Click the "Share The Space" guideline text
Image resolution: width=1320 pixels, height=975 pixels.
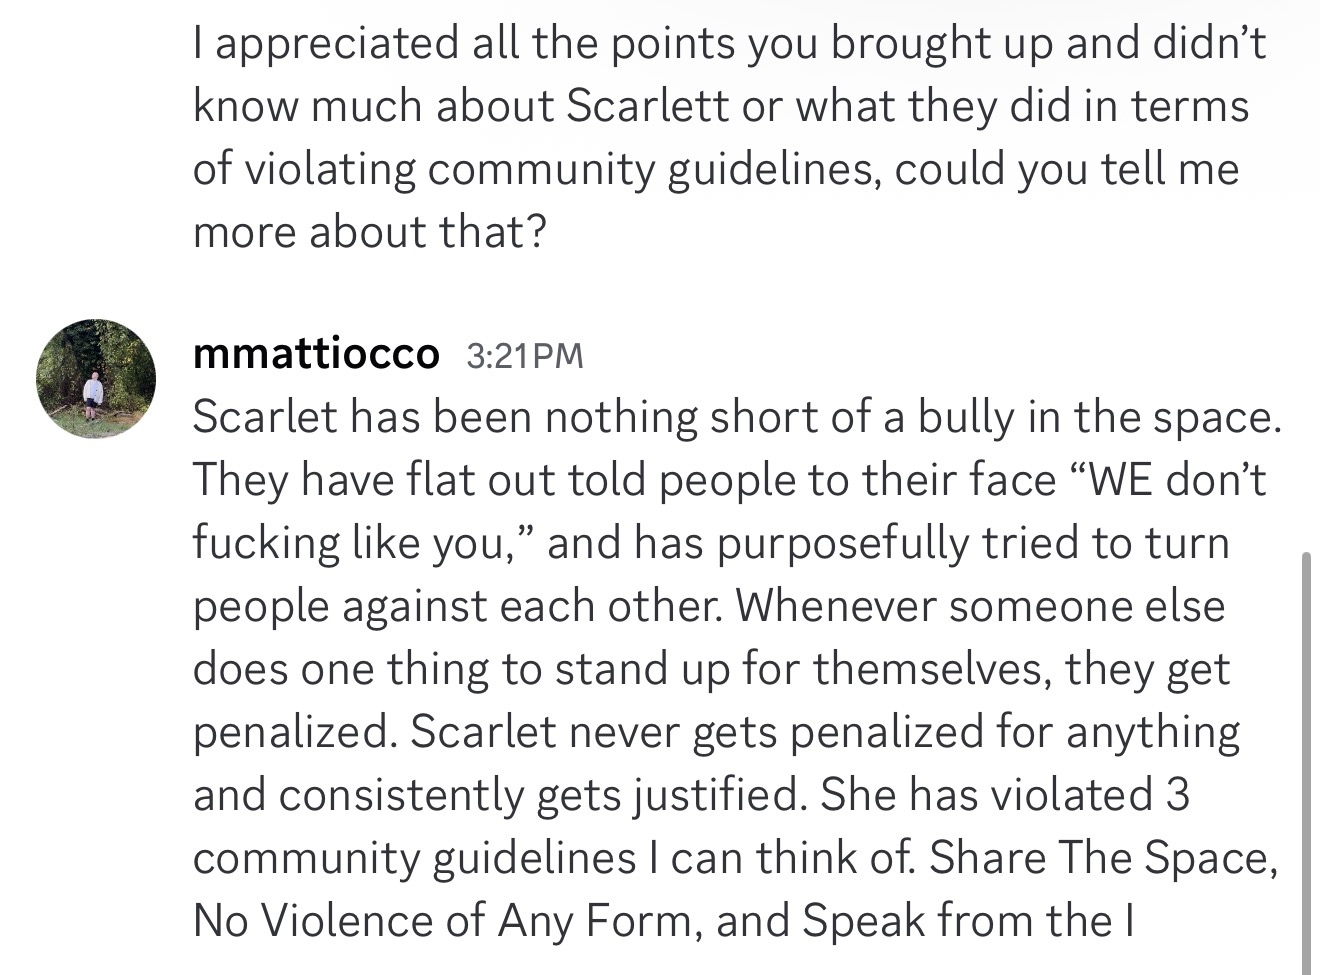coord(1102,858)
